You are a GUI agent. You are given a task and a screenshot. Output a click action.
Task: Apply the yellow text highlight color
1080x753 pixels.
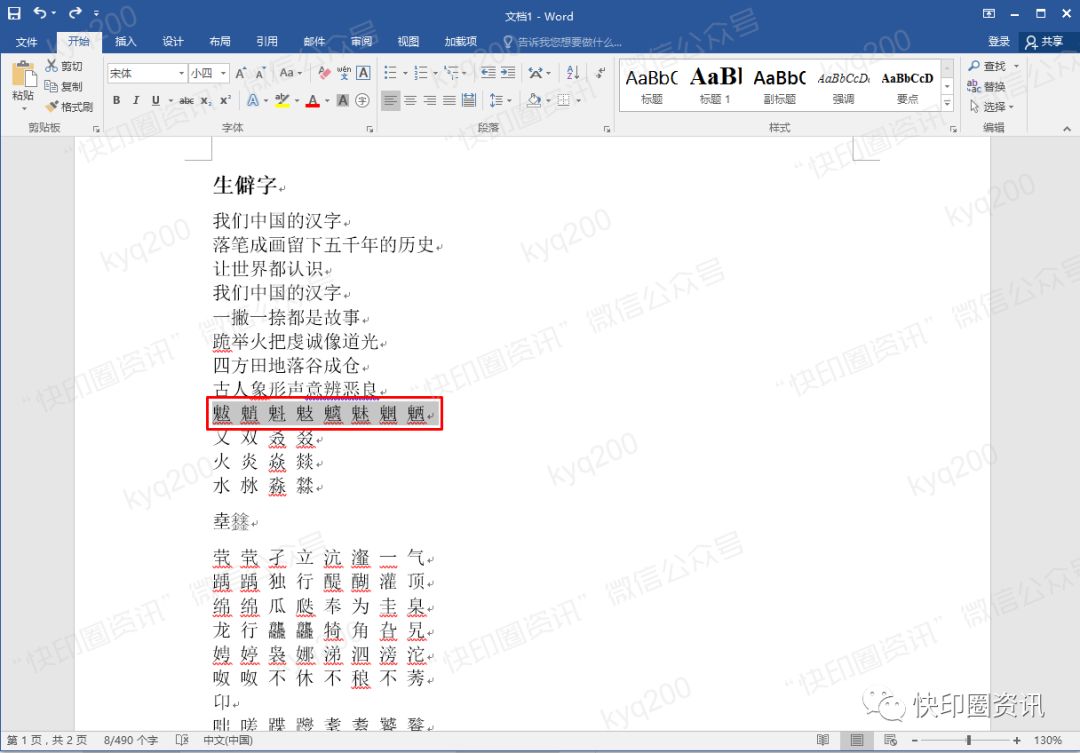pos(282,101)
